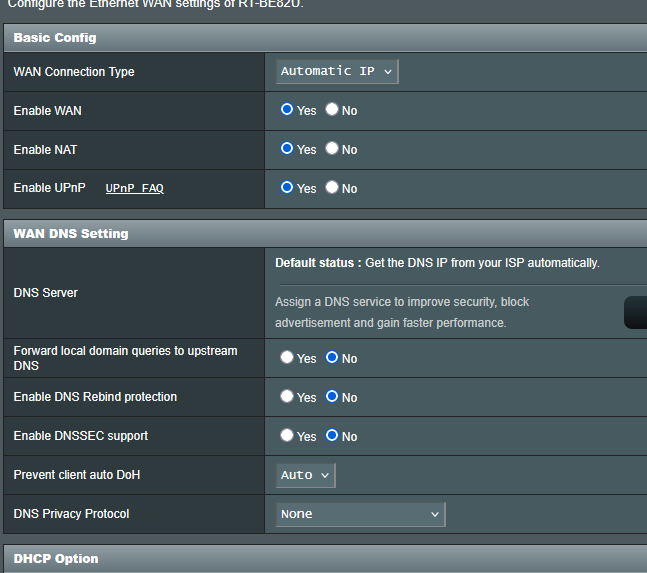Expand the Prevent client auto DoH dropdown
This screenshot has height=573, width=647.
coord(306,475)
